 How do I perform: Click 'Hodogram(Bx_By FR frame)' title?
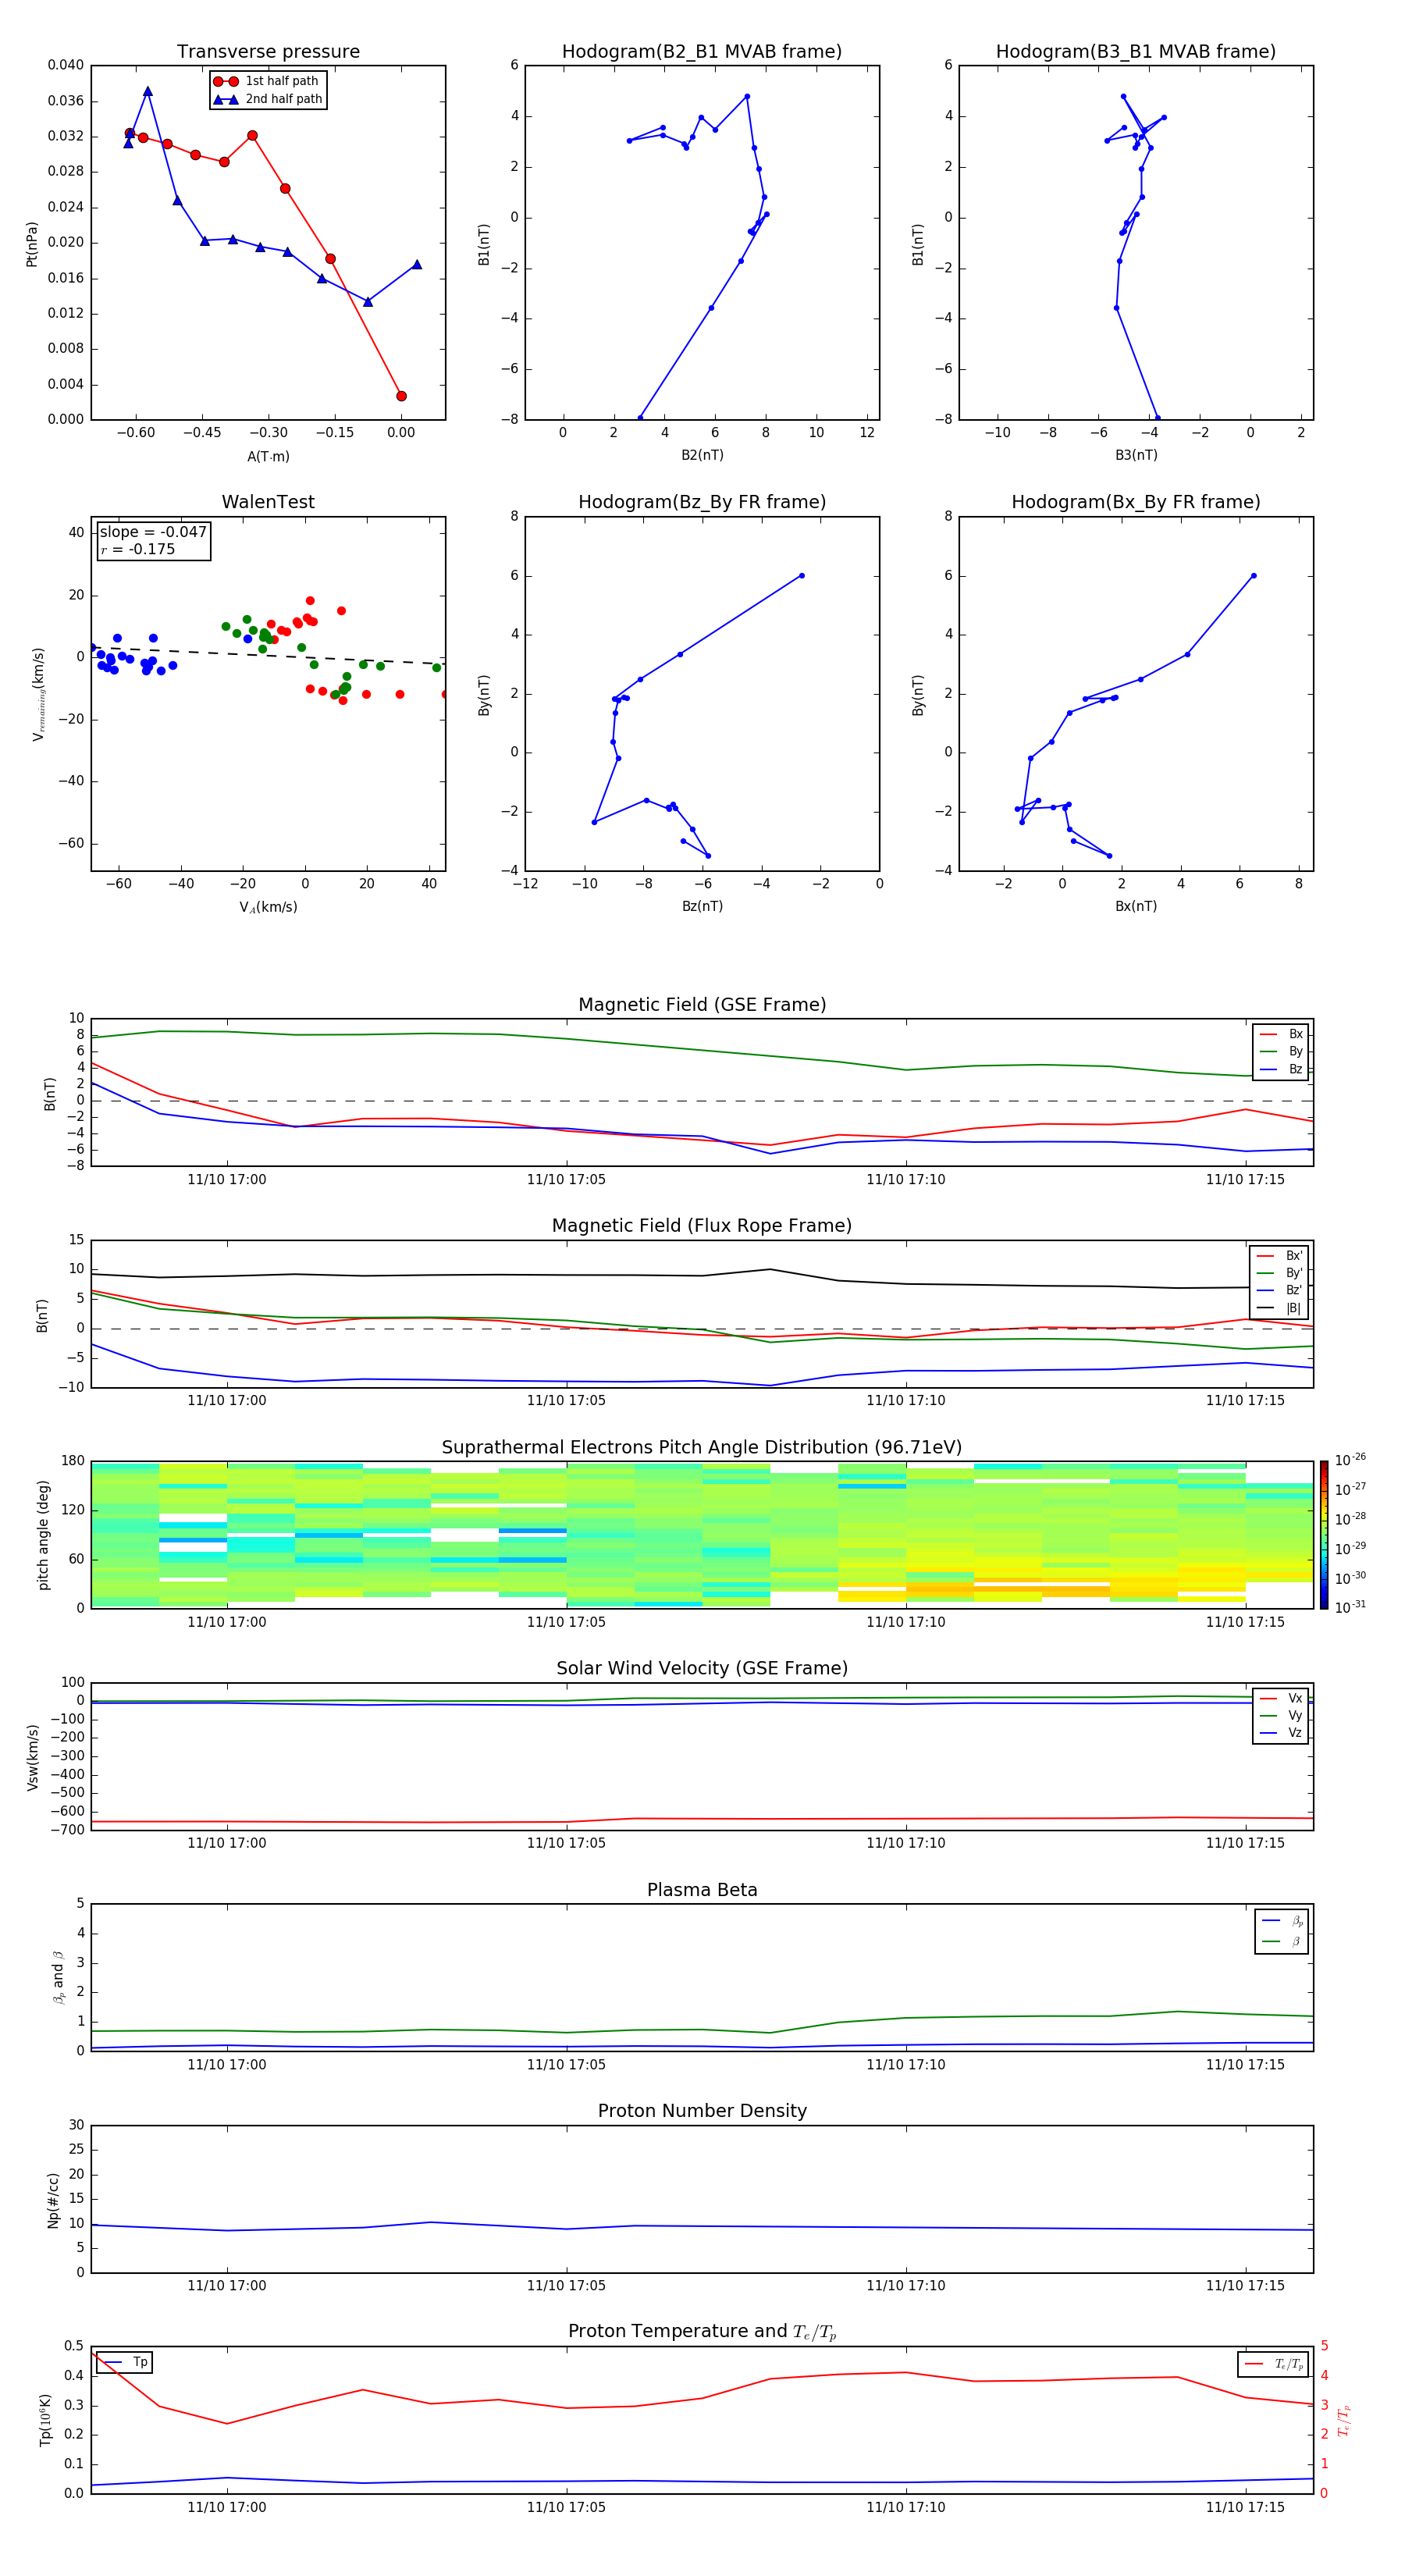(1135, 502)
